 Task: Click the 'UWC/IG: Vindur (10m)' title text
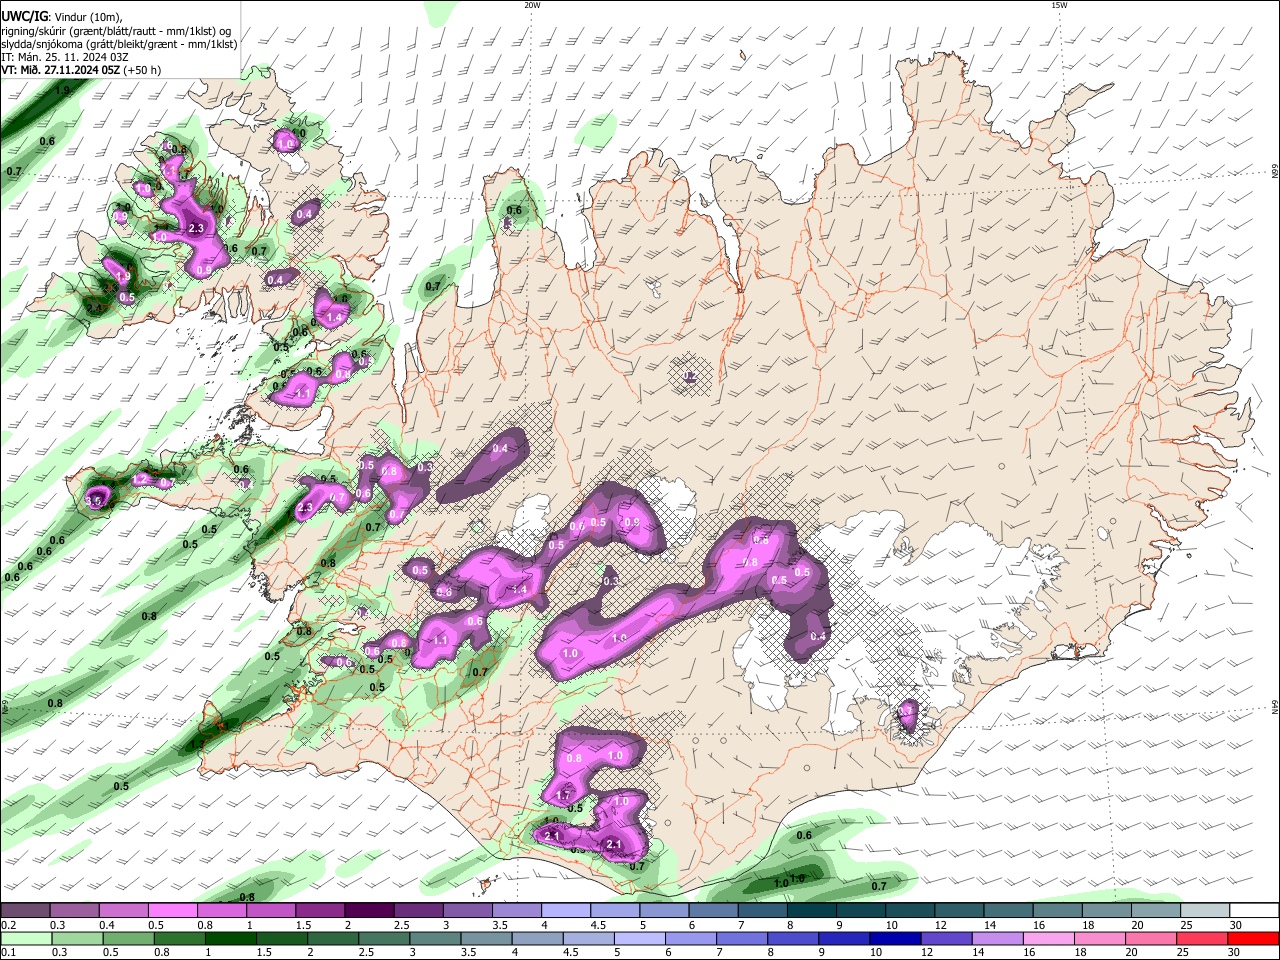pyautogui.click(x=62, y=17)
